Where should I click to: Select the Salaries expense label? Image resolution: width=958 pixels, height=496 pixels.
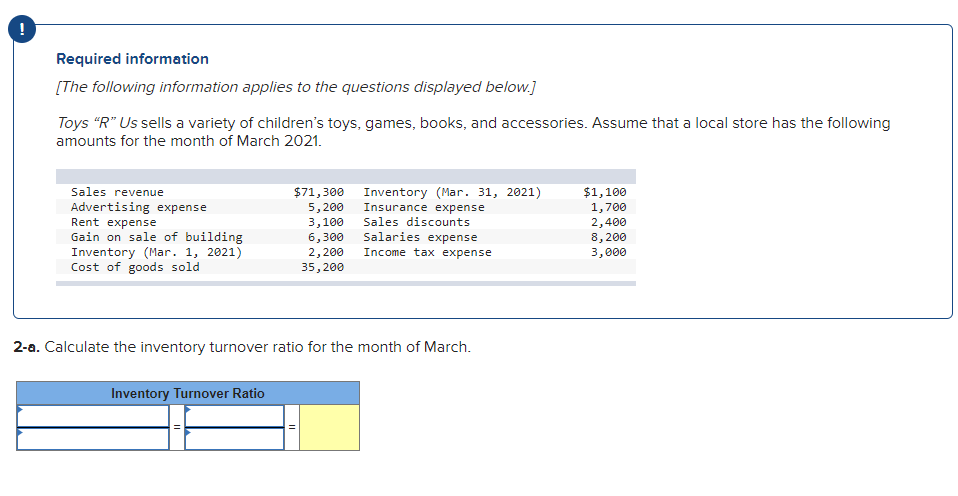click(420, 237)
